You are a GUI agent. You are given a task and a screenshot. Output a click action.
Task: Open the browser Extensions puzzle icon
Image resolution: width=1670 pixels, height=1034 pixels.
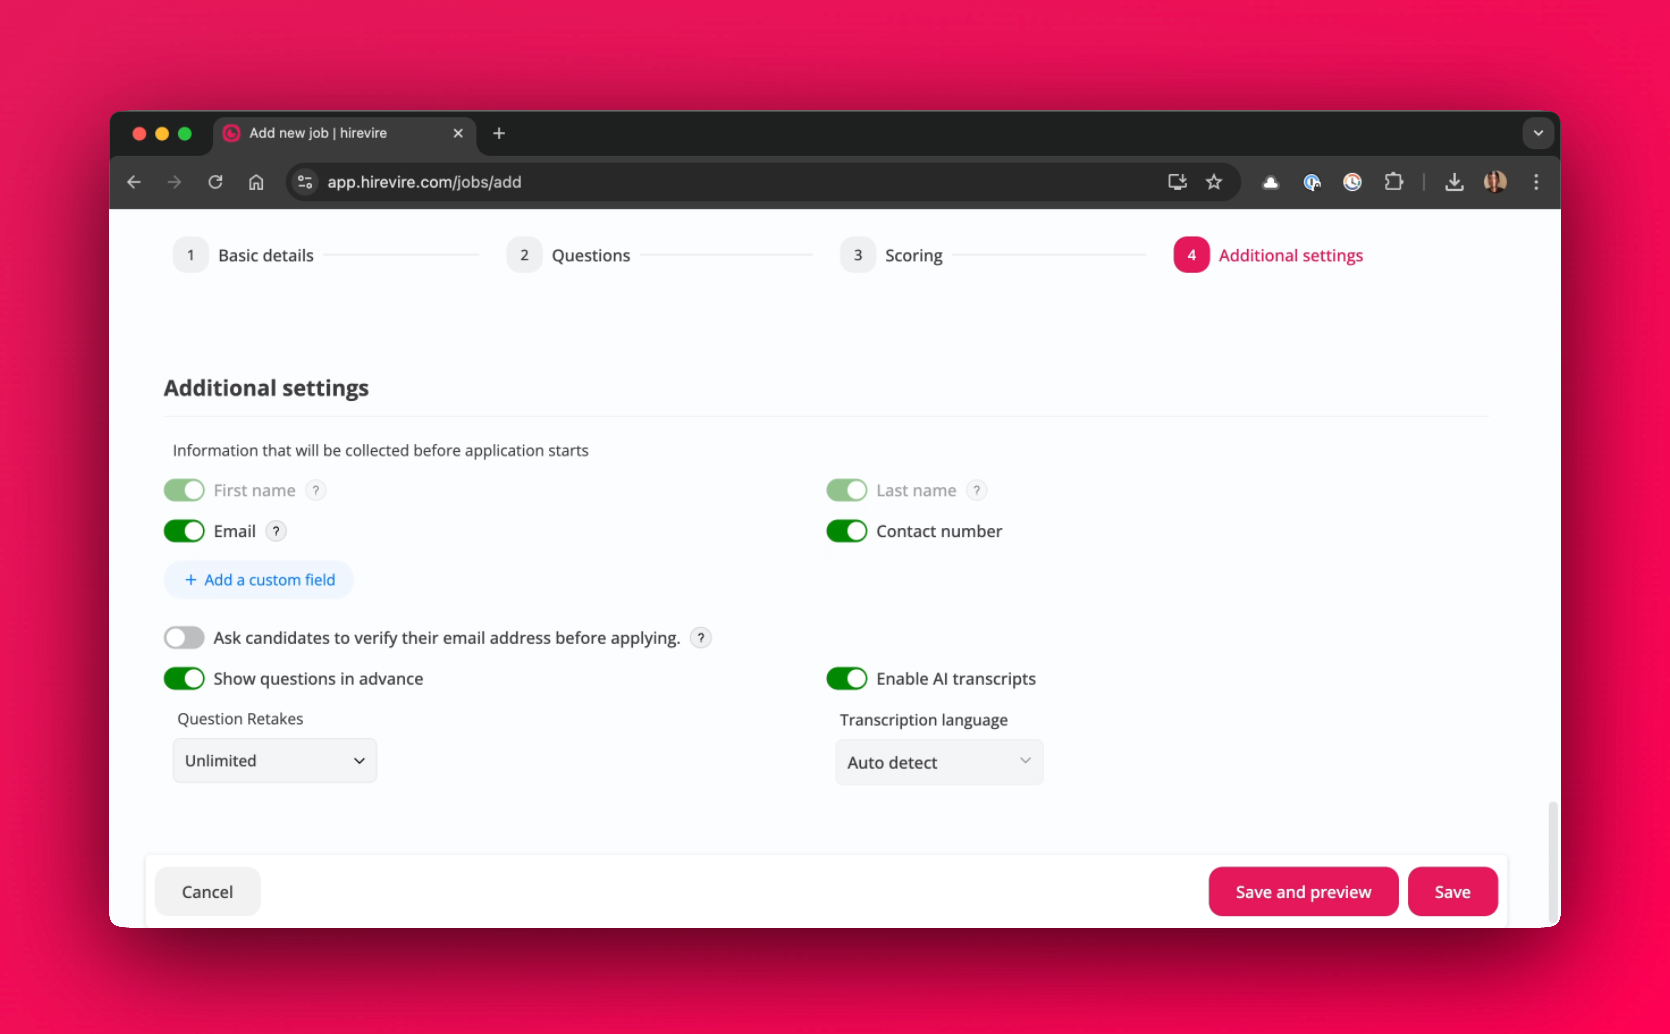pos(1393,182)
